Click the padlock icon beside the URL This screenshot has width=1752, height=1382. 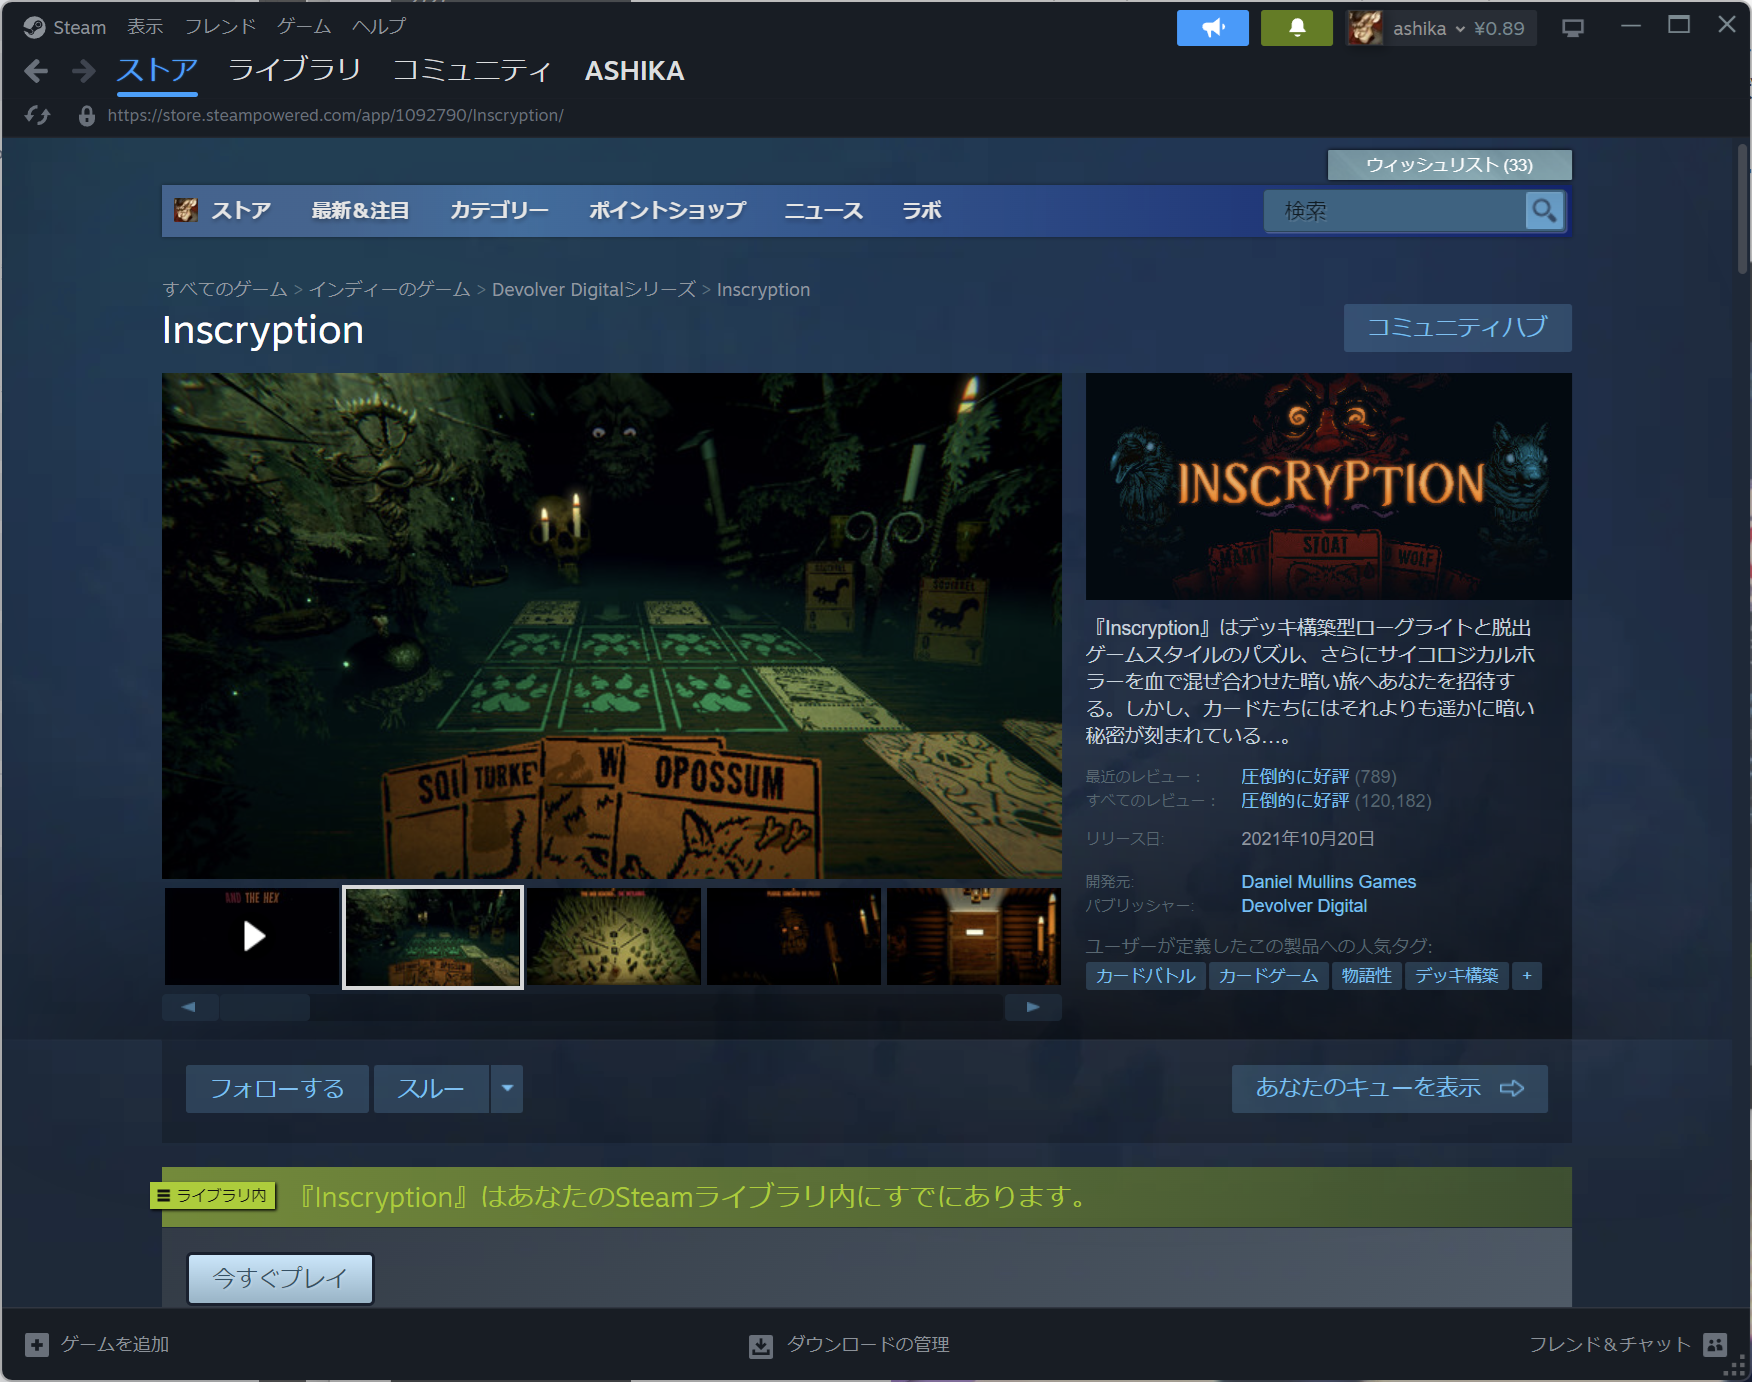pyautogui.click(x=87, y=116)
